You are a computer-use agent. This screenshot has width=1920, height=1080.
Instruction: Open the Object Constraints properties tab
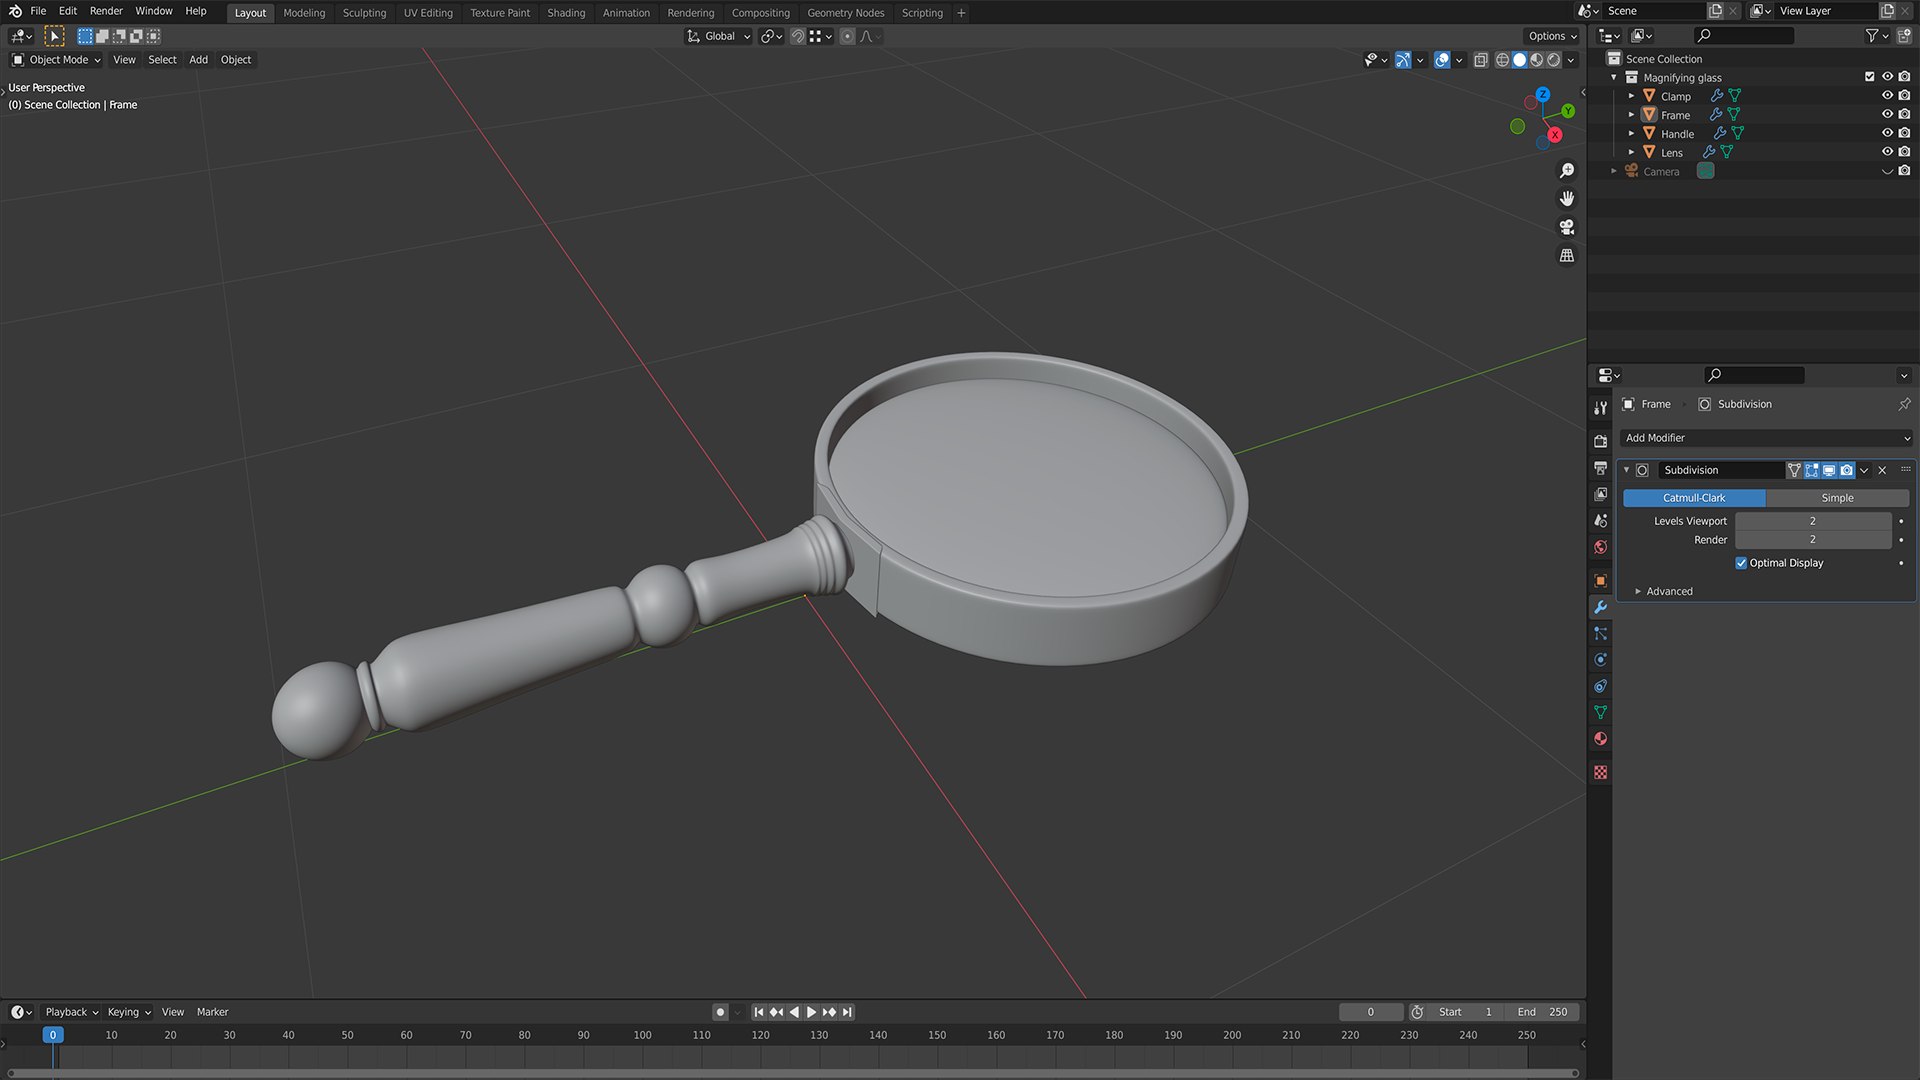[x=1600, y=686]
